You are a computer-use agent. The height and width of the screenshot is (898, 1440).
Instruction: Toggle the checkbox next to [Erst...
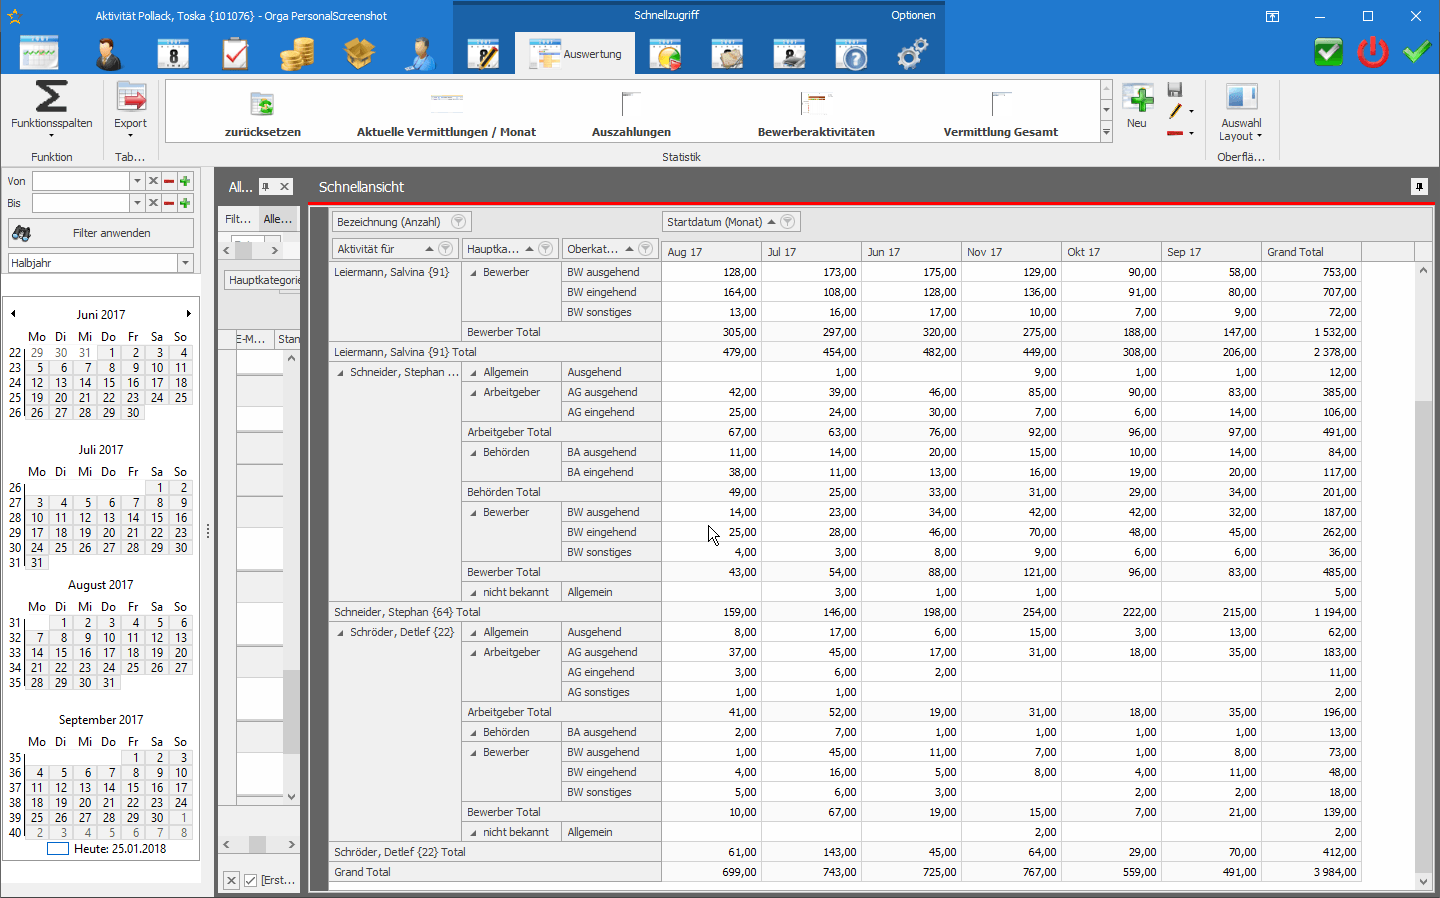(x=251, y=880)
